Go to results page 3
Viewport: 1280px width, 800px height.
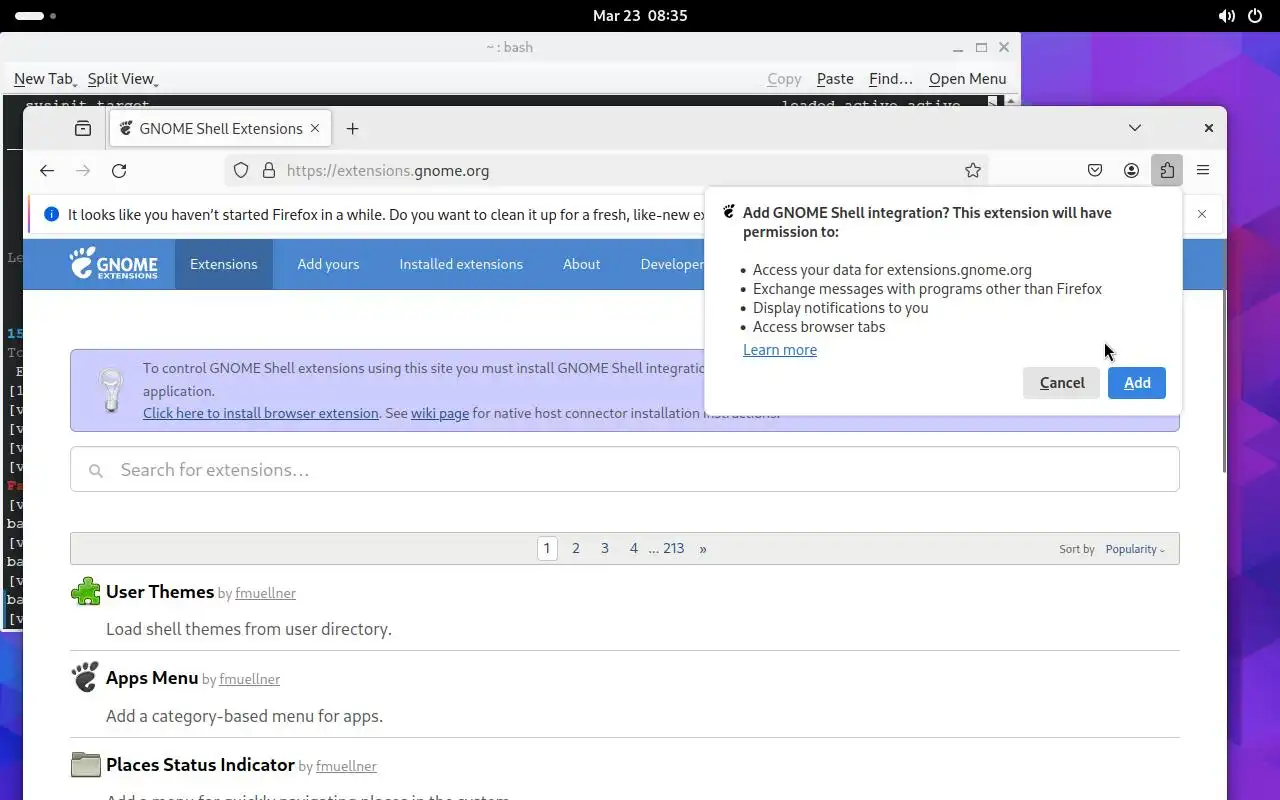pyautogui.click(x=605, y=549)
